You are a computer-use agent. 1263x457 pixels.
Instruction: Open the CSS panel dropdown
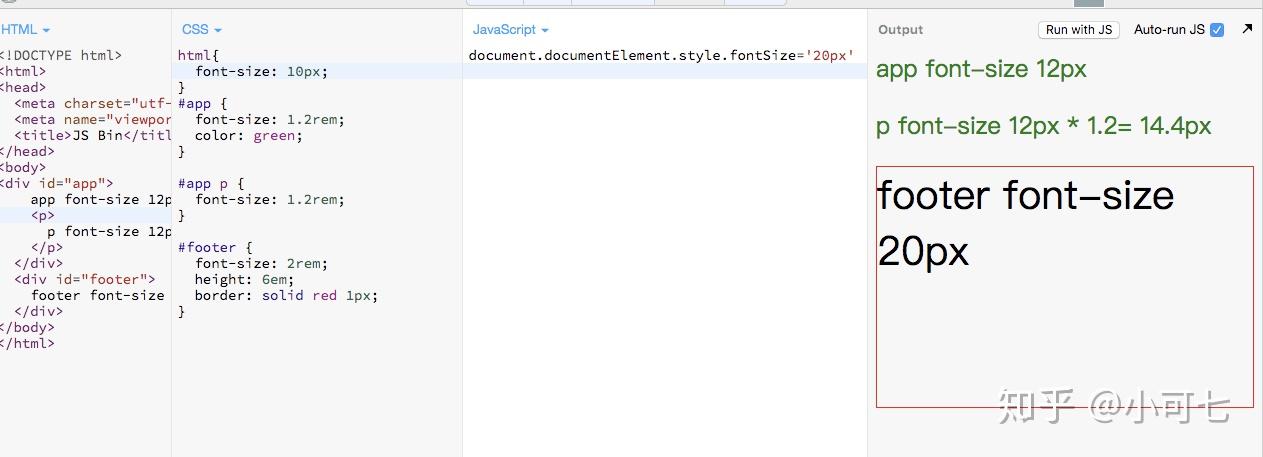201,30
